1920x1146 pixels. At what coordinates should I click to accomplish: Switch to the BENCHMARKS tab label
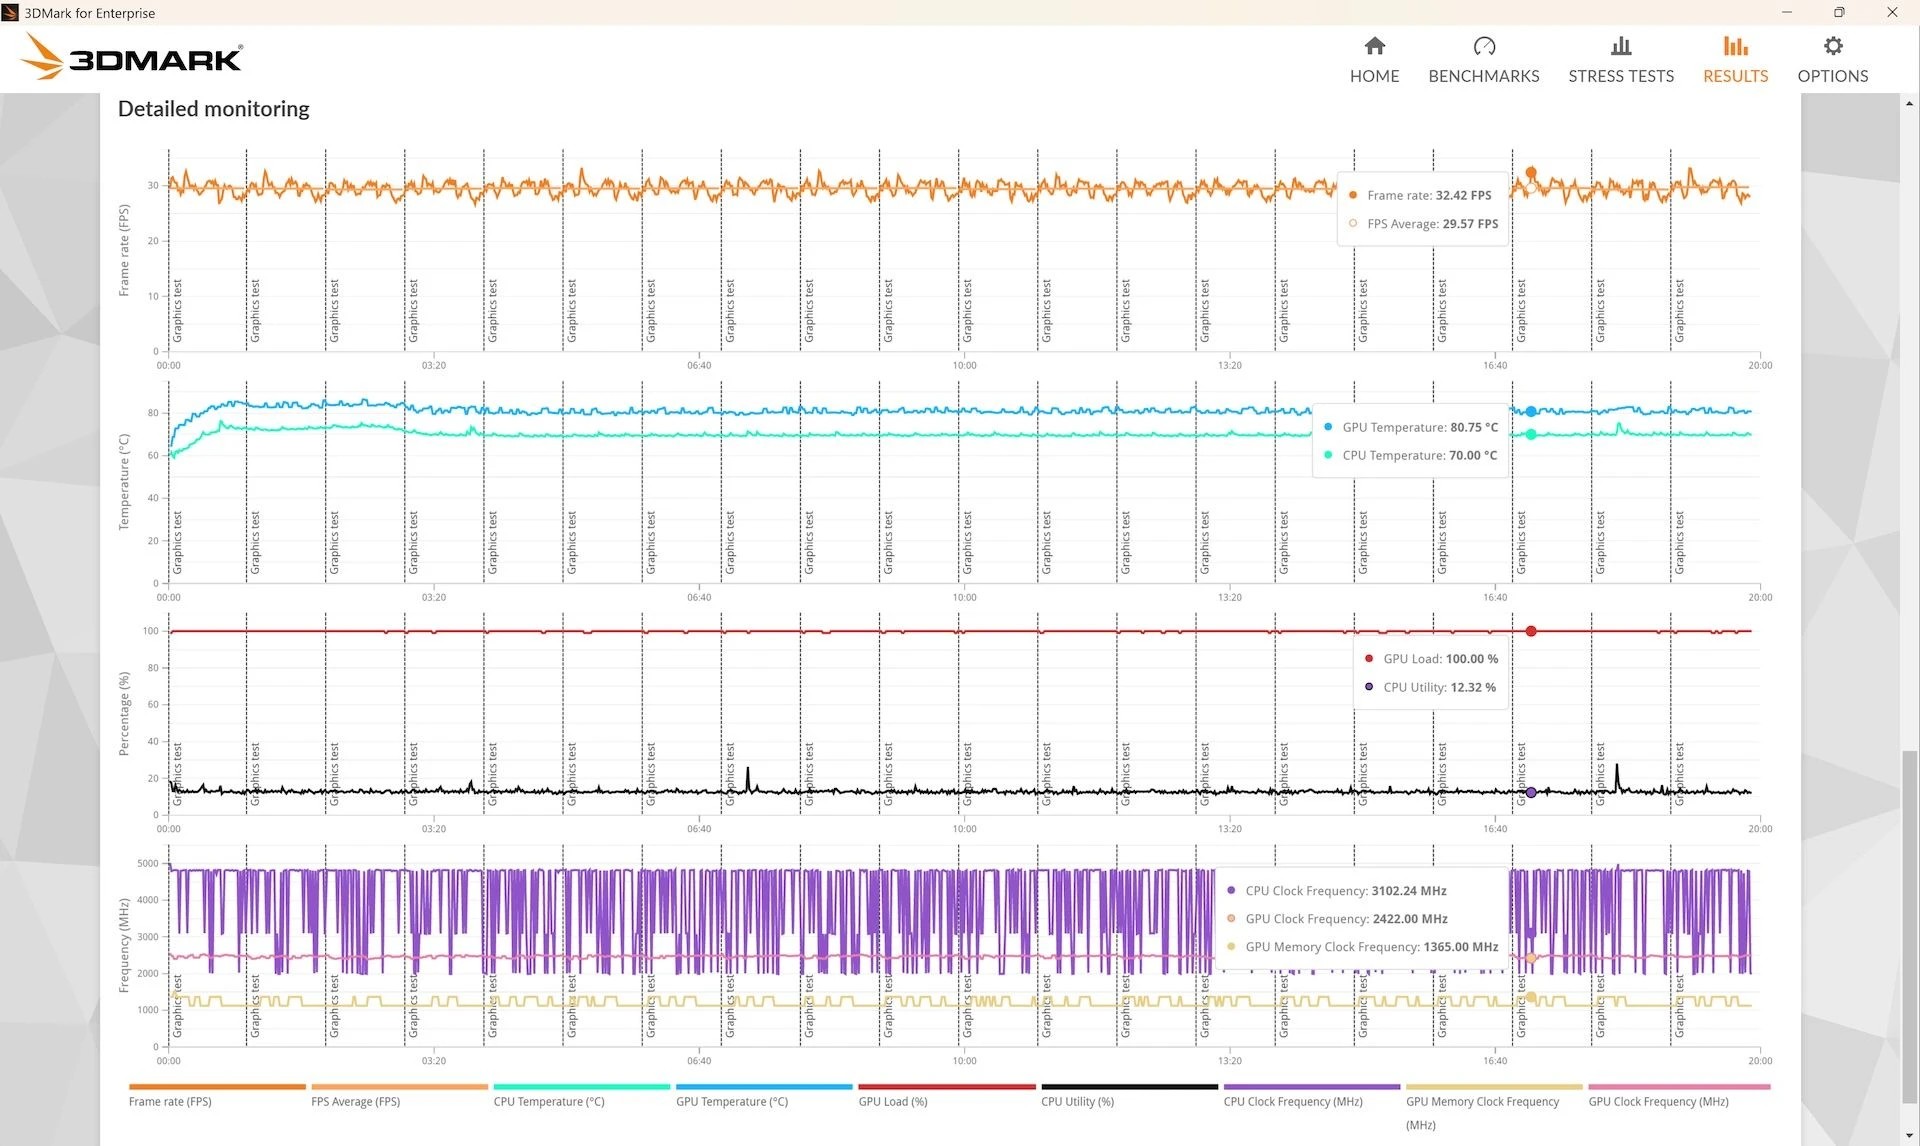click(x=1483, y=76)
